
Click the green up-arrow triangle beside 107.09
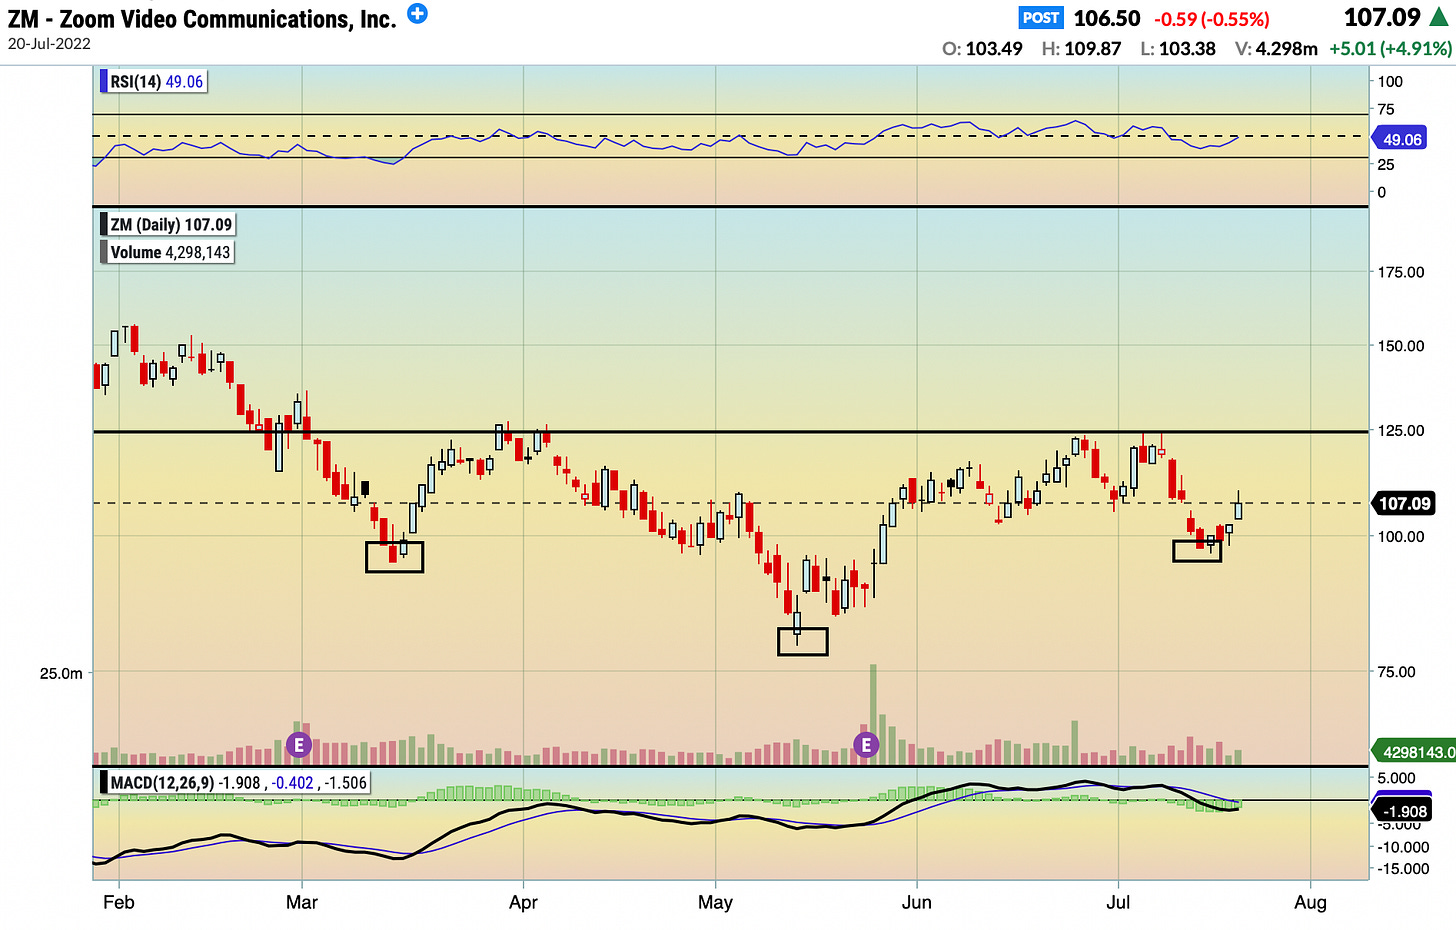pyautogui.click(x=1438, y=18)
